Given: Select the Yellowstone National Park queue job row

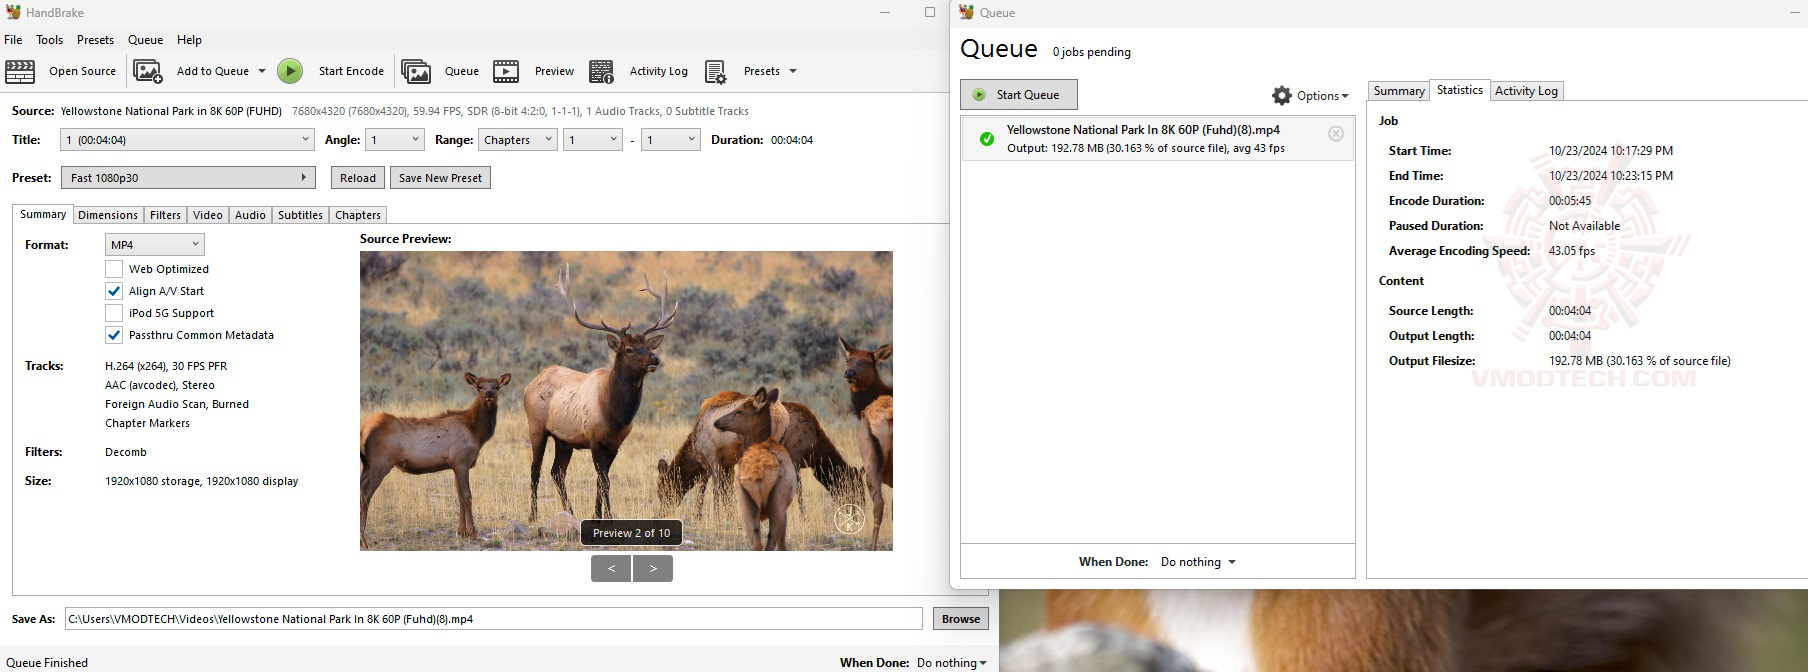Looking at the screenshot, I should (x=1158, y=139).
